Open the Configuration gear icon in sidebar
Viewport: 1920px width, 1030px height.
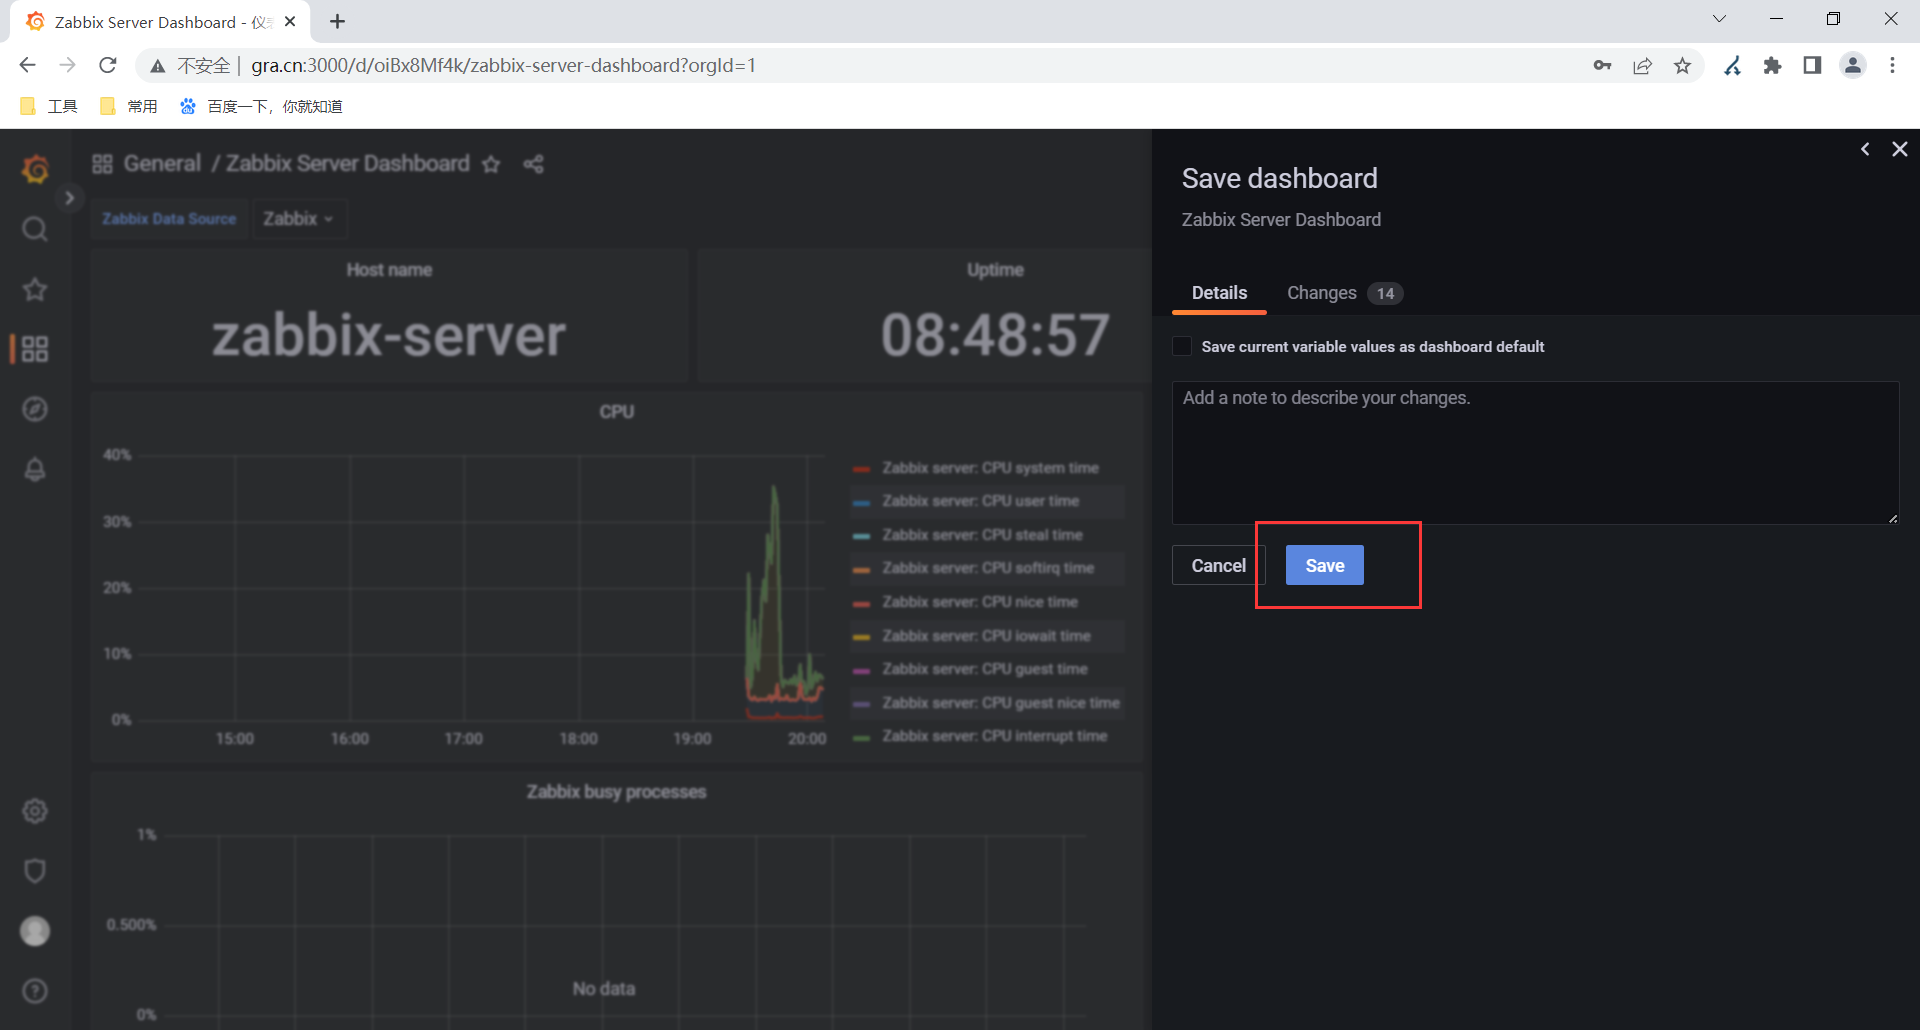pos(35,811)
